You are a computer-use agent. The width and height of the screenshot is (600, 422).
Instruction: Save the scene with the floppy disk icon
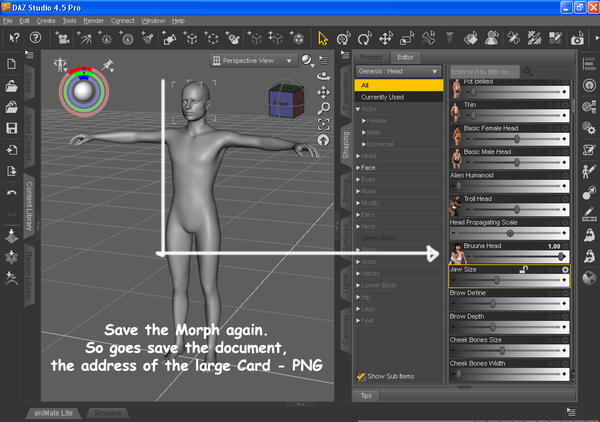tap(11, 128)
